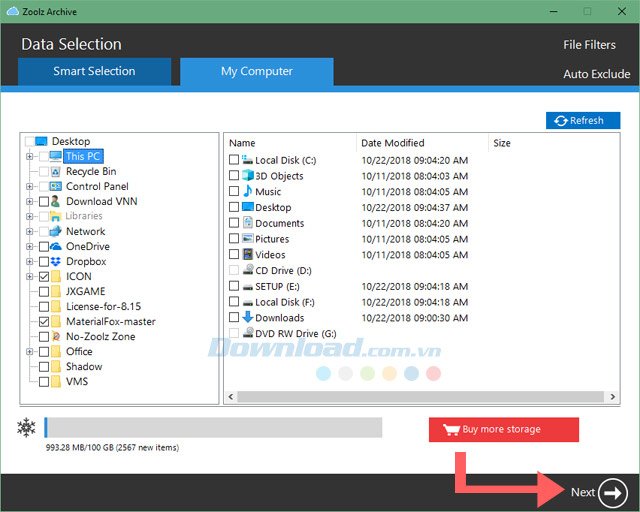Click the storage usage progress bar

(212, 428)
